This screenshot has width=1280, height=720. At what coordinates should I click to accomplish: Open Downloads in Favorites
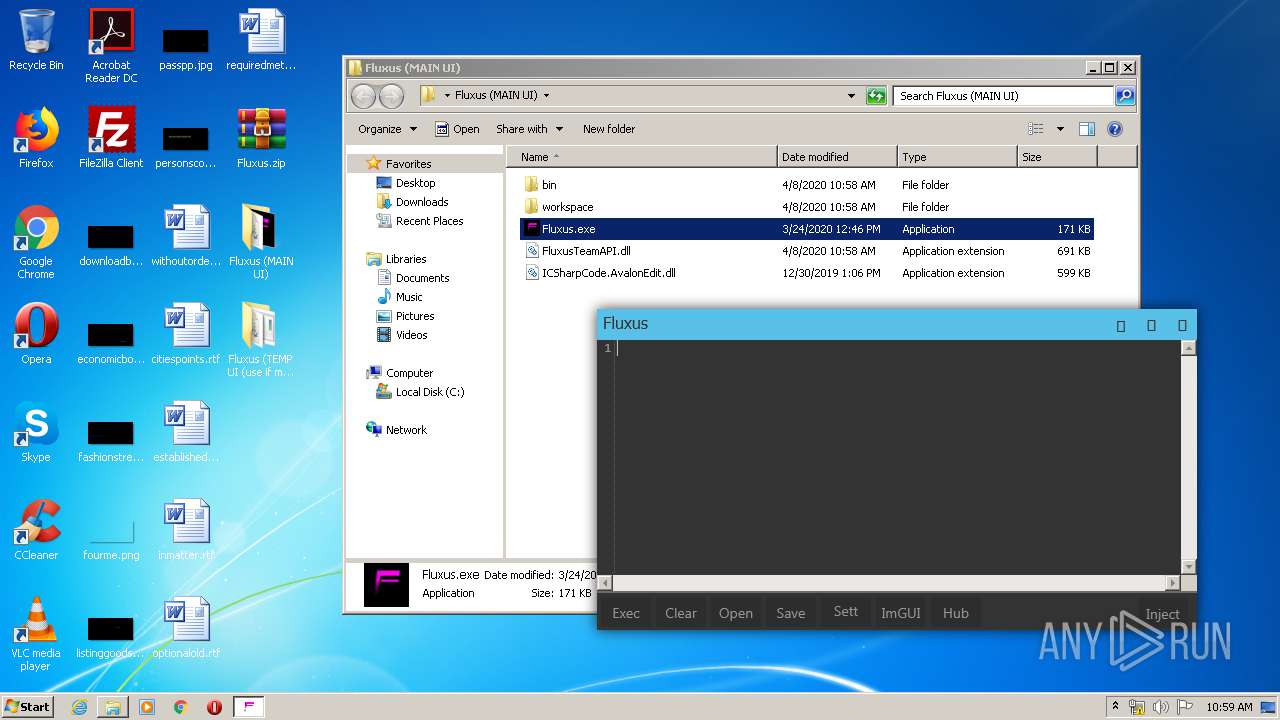tap(421, 202)
